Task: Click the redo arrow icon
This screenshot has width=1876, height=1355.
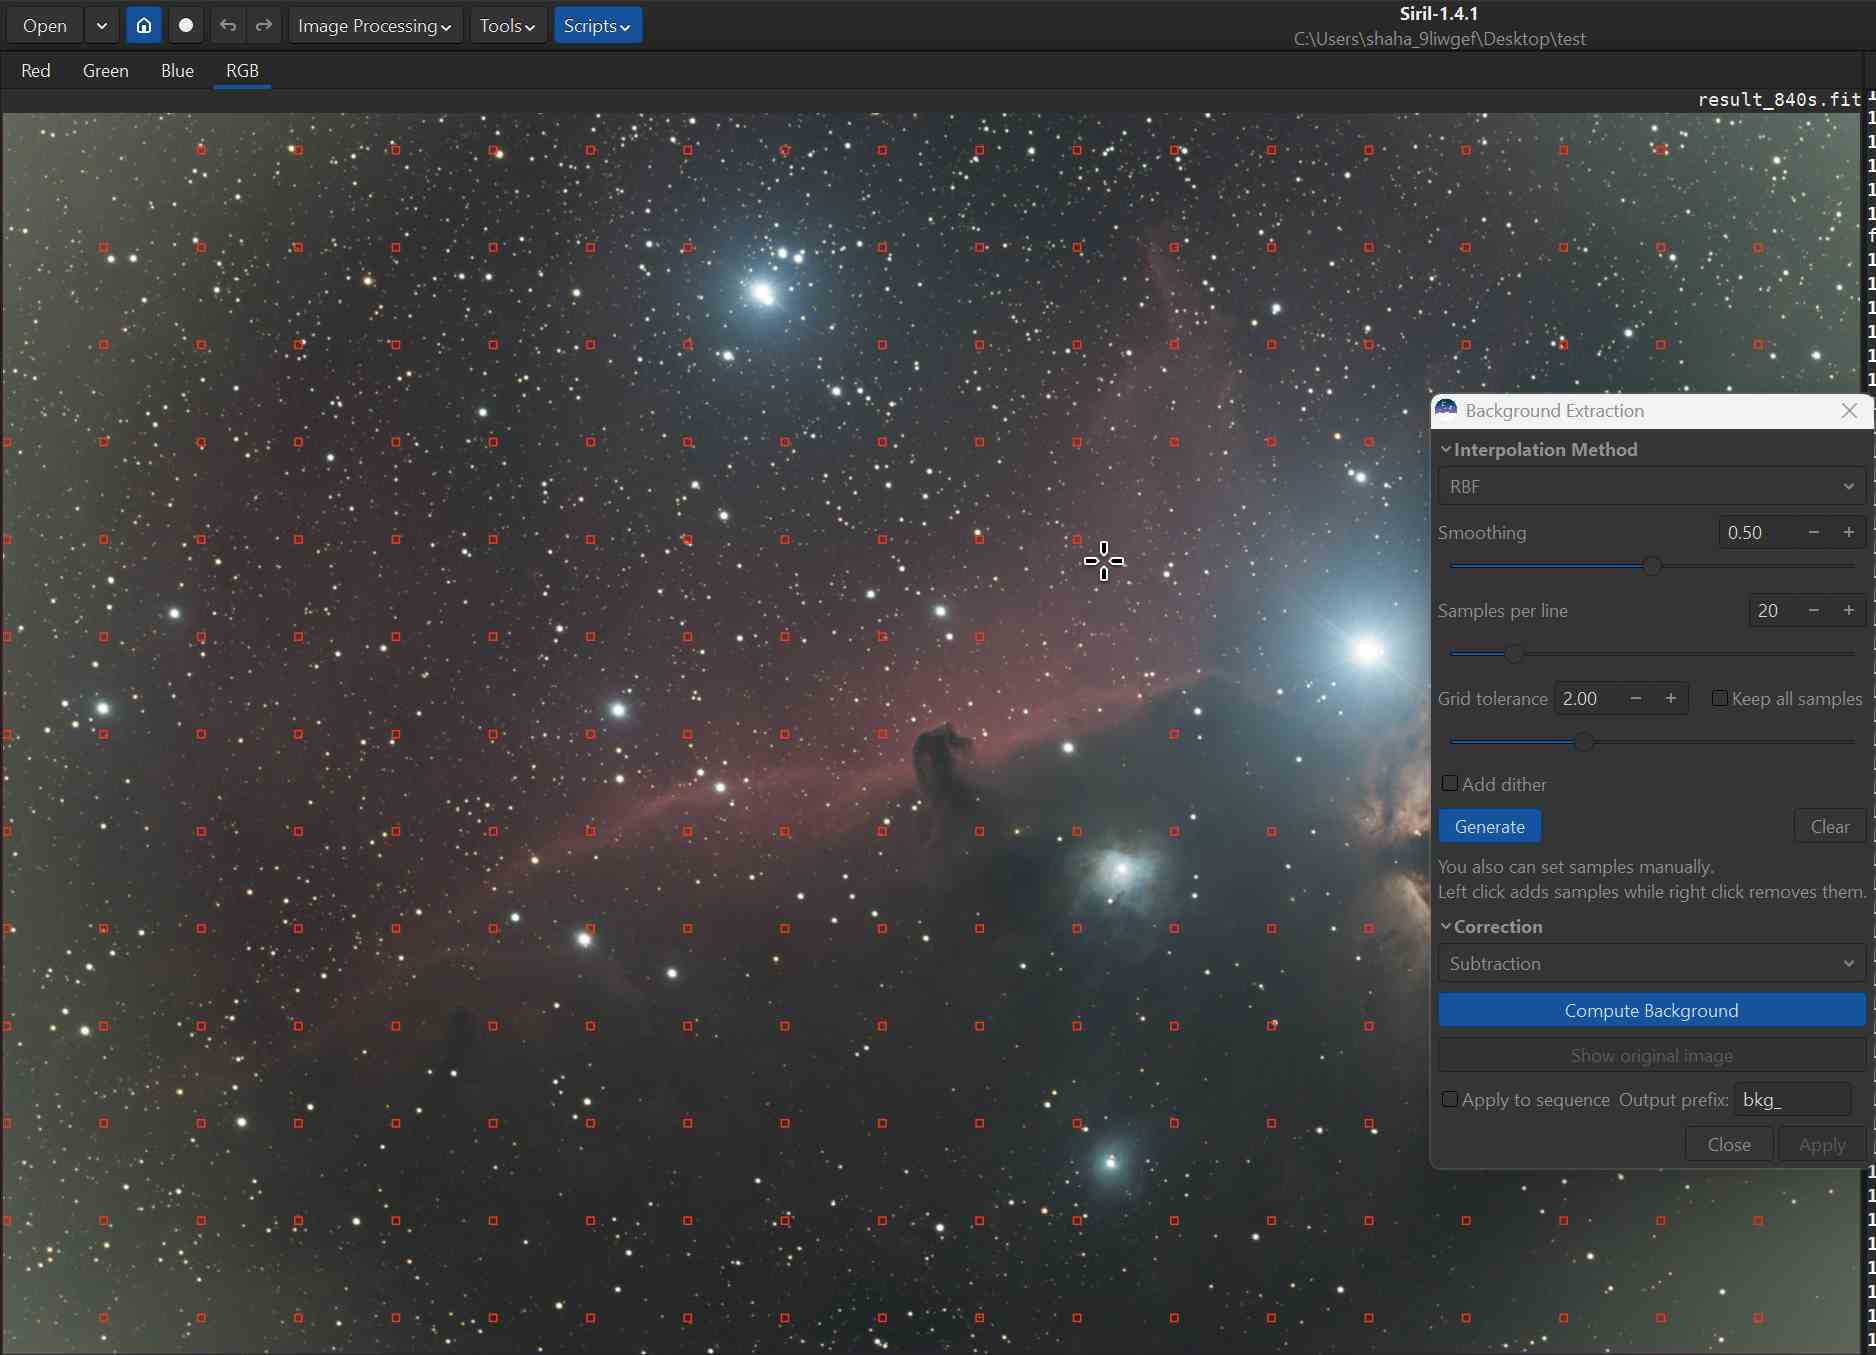Action: point(264,26)
